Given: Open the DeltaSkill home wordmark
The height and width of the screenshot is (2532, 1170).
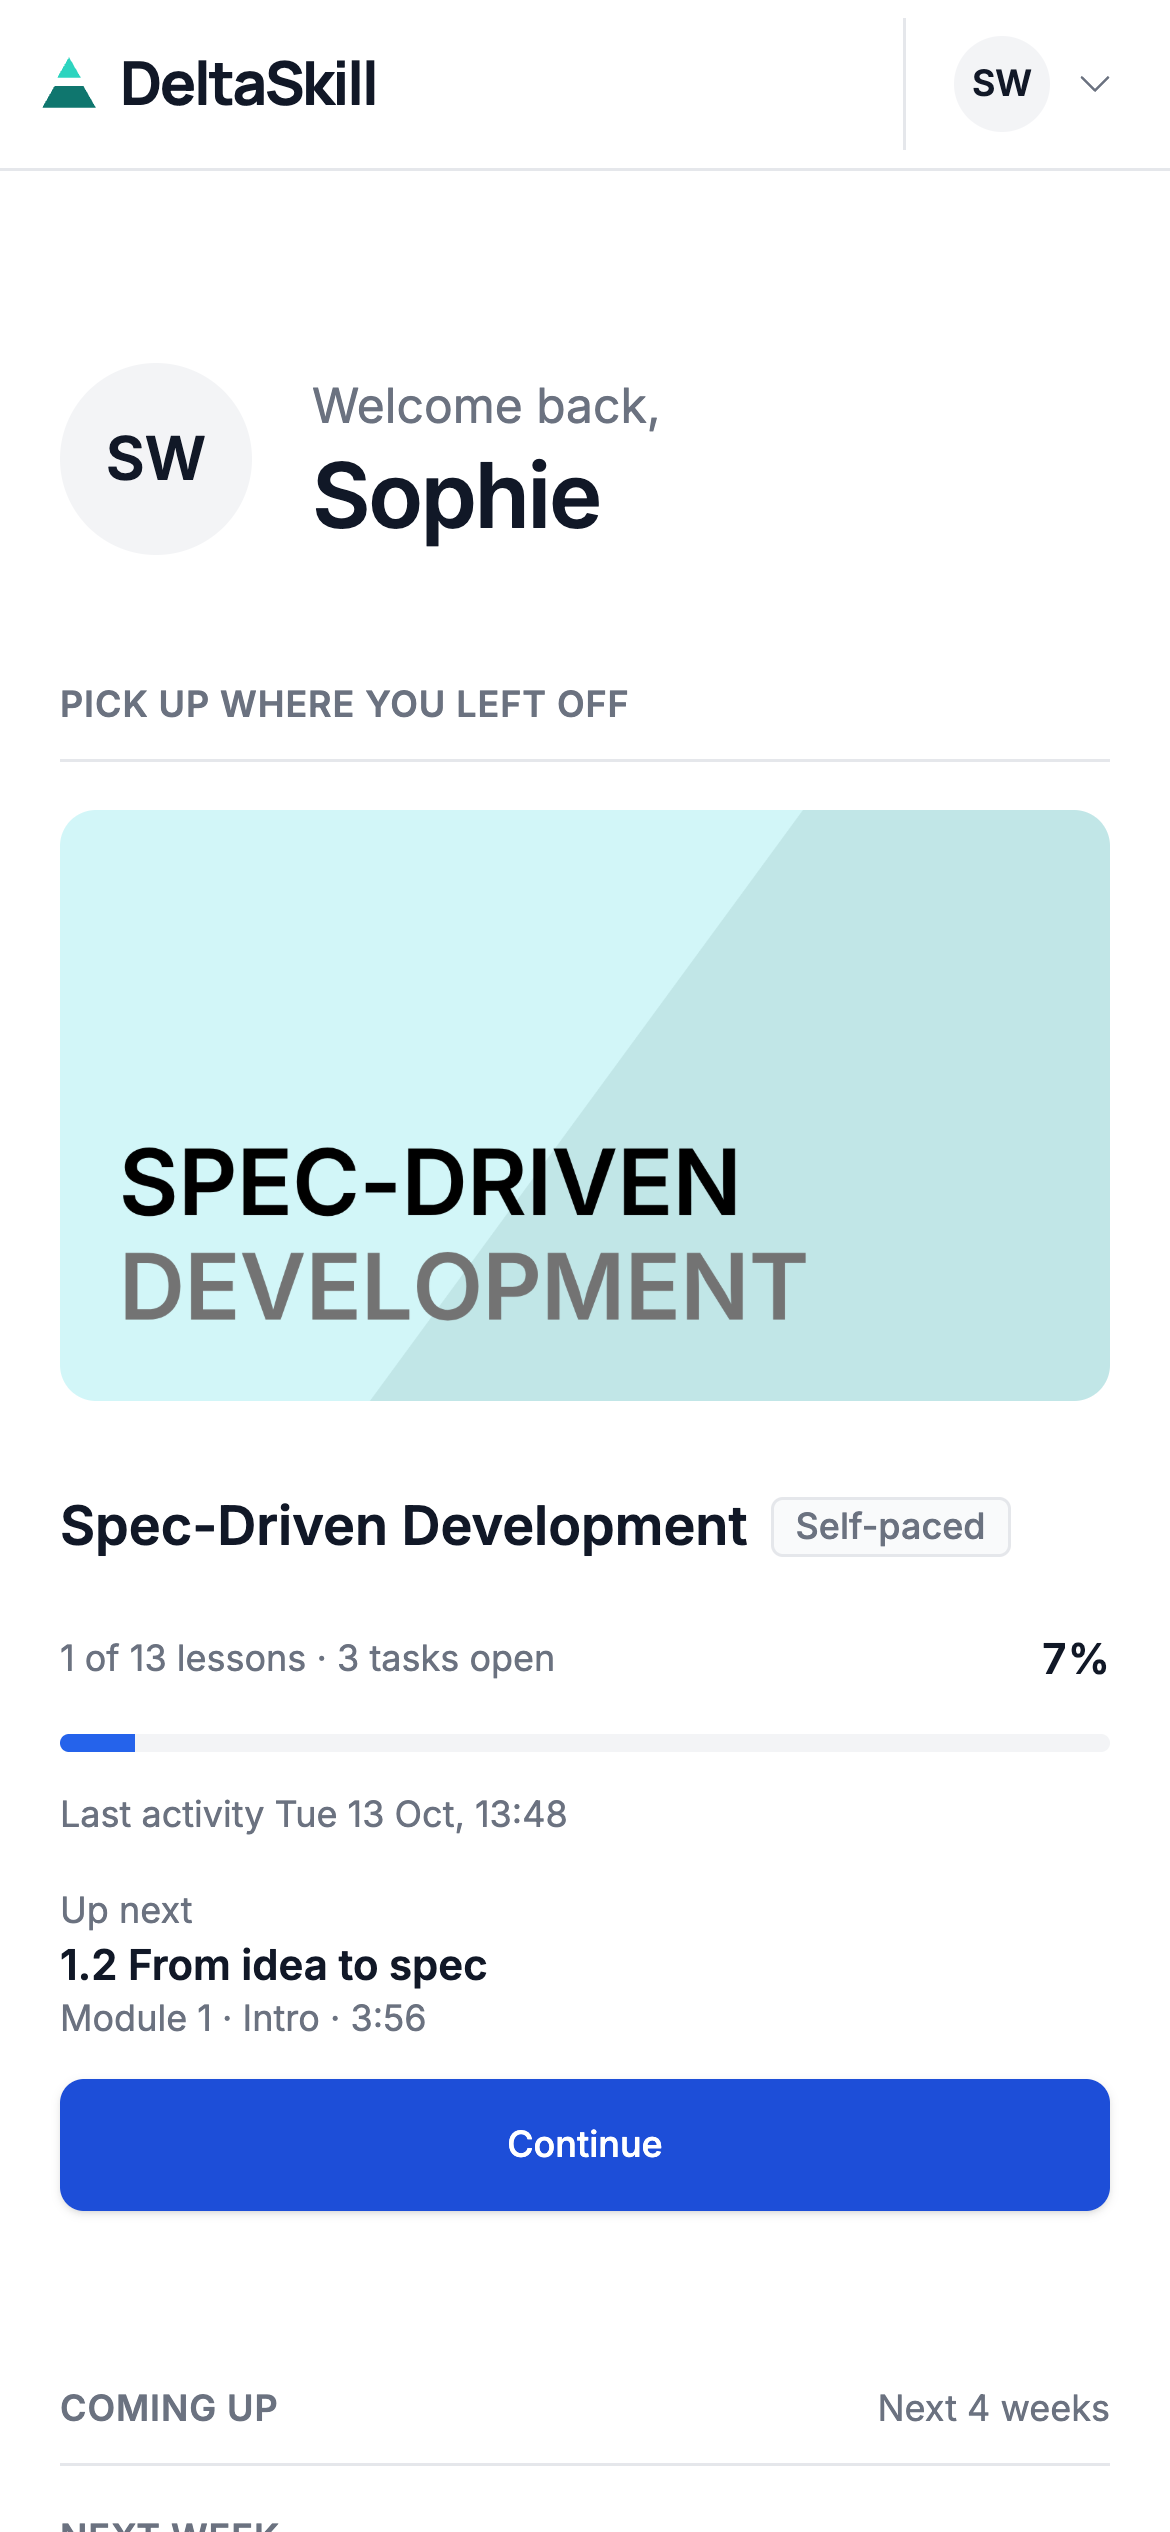Looking at the screenshot, I should (249, 84).
